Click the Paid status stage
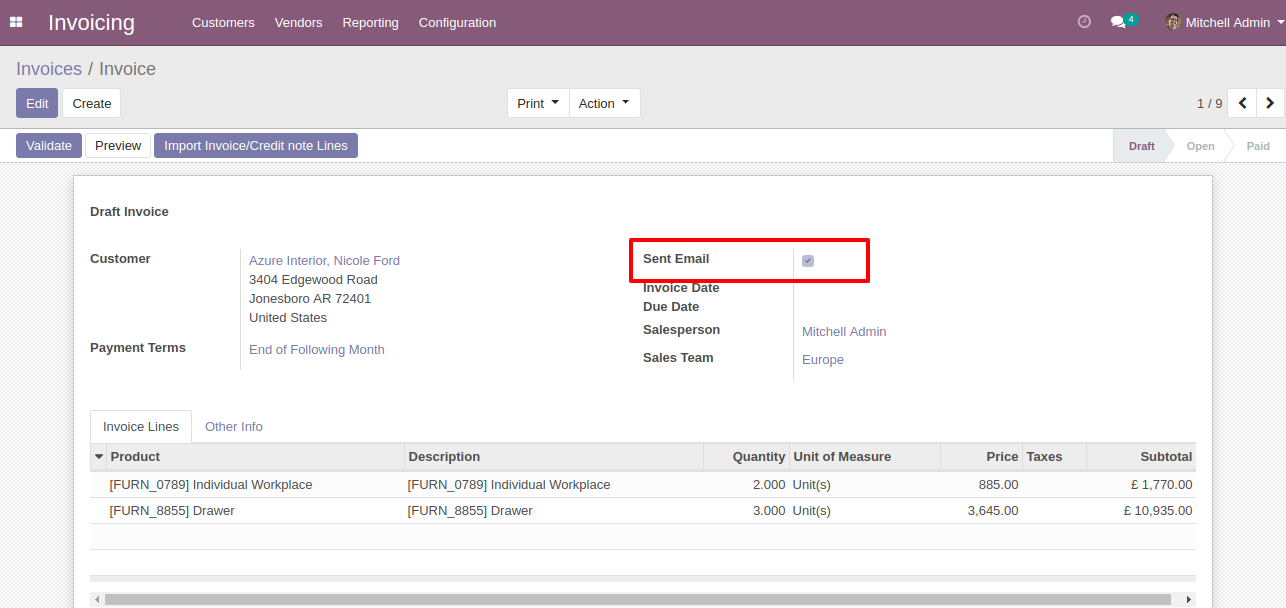 click(1258, 146)
